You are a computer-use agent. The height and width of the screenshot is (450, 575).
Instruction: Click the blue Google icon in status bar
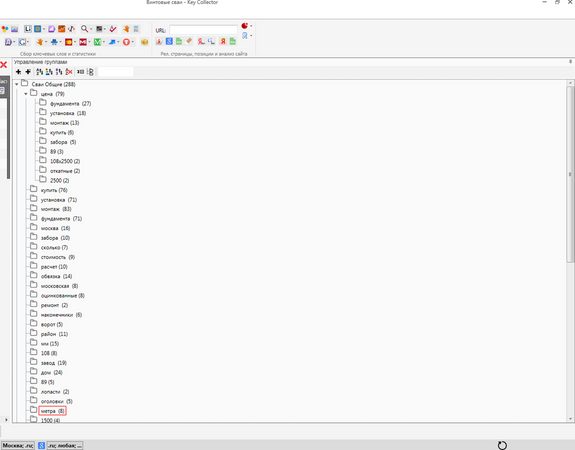point(41,445)
